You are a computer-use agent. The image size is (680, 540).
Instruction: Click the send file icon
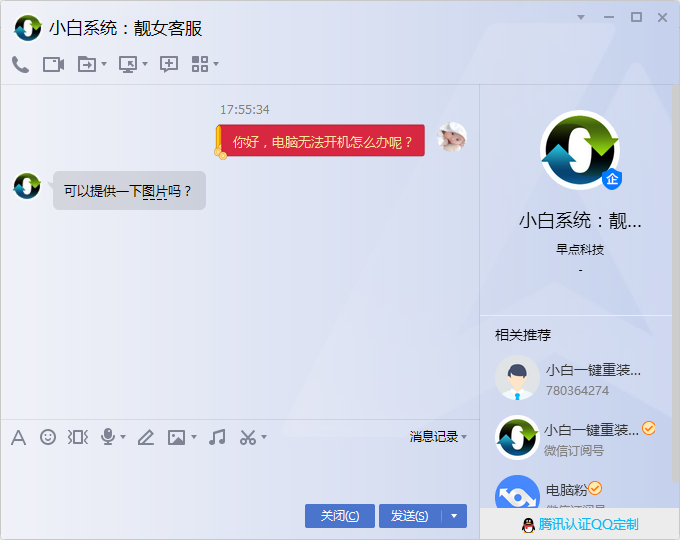(x=87, y=64)
